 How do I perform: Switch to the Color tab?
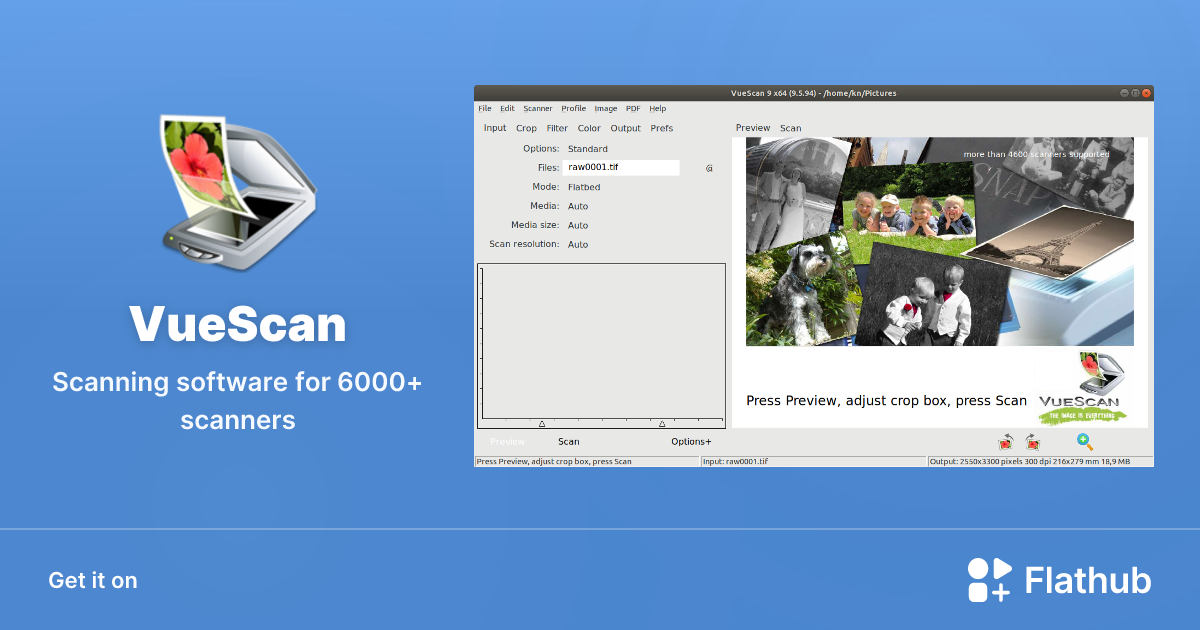tap(589, 128)
